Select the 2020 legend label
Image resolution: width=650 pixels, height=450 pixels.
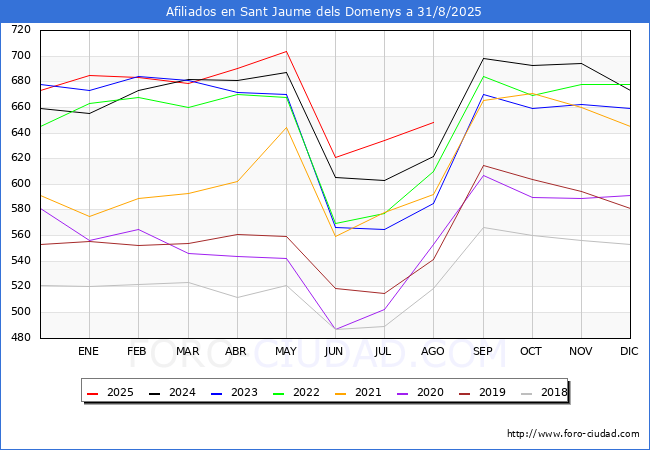click(429, 392)
